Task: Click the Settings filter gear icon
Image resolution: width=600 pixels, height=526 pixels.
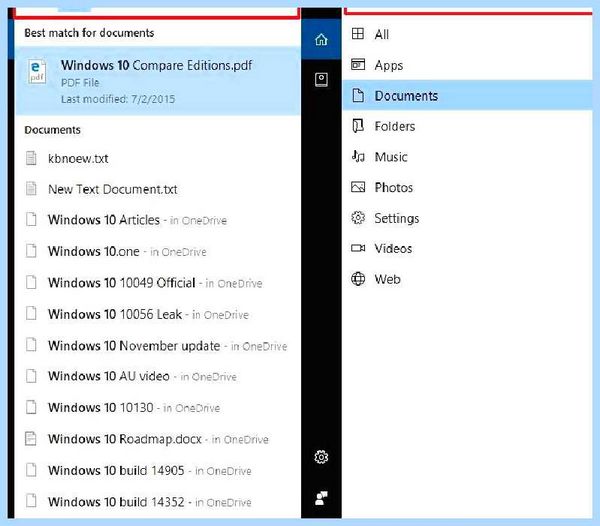Action: (x=358, y=218)
